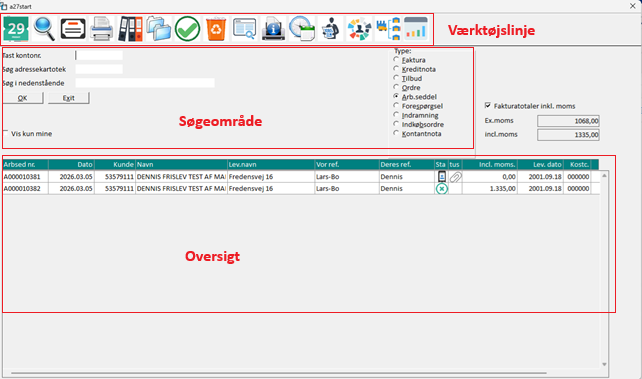Click the Tast kontonr. input field
The width and height of the screenshot is (642, 379).
click(99, 55)
